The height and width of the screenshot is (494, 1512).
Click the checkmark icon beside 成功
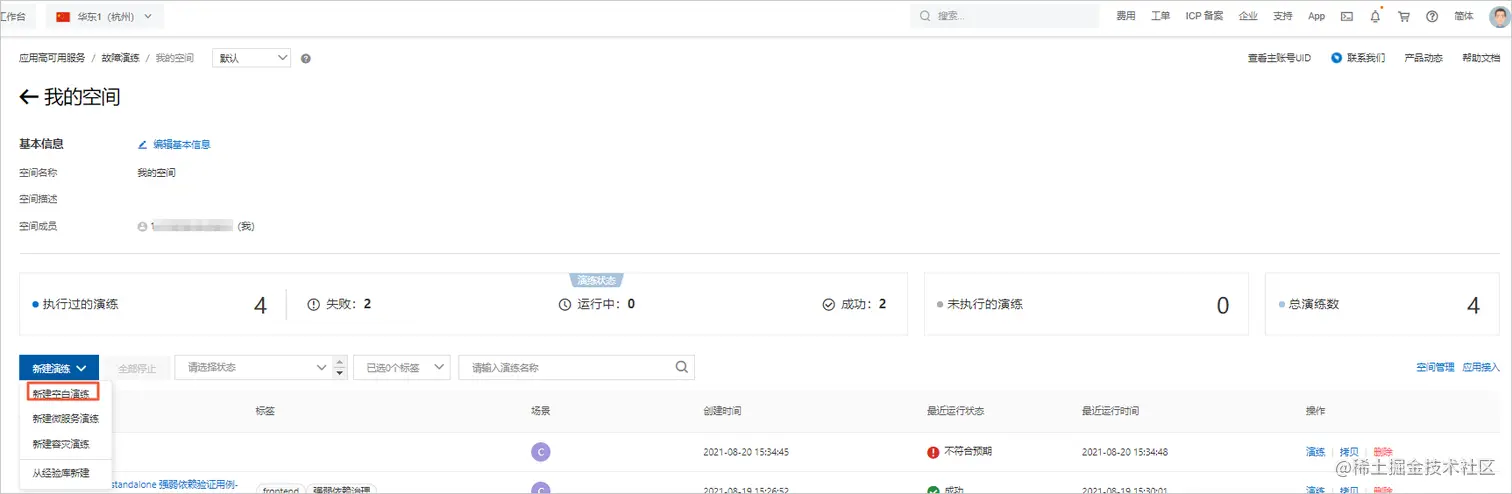point(828,304)
